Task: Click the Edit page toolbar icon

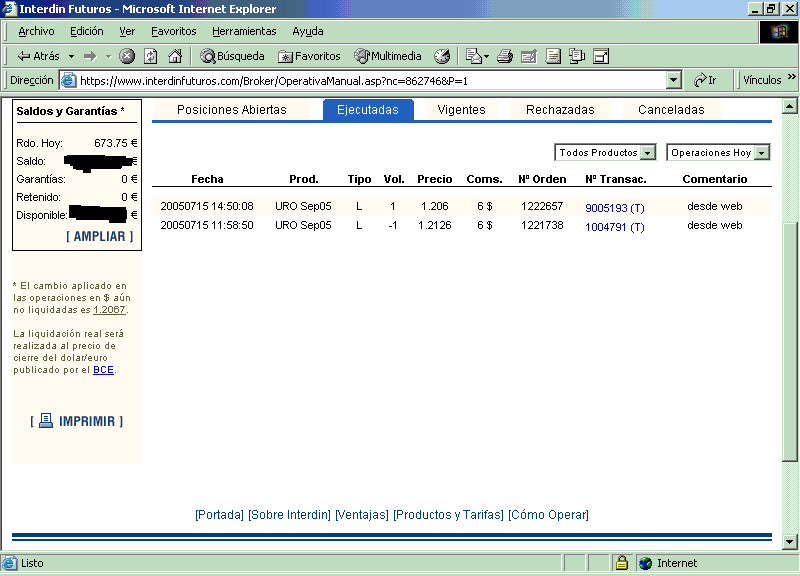Action: [x=529, y=56]
